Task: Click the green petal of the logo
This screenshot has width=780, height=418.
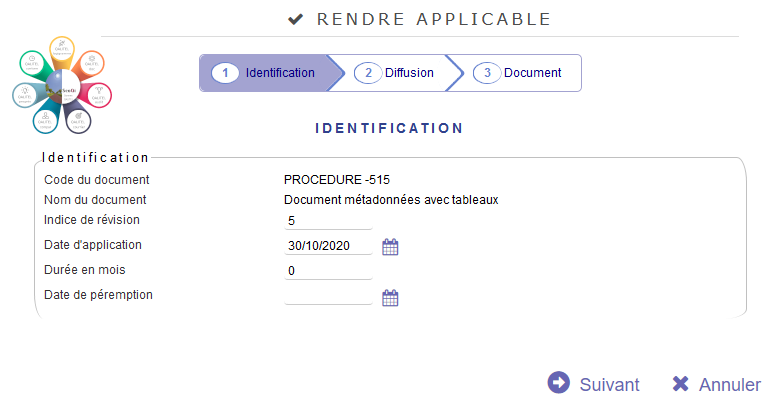Action: 36,65
